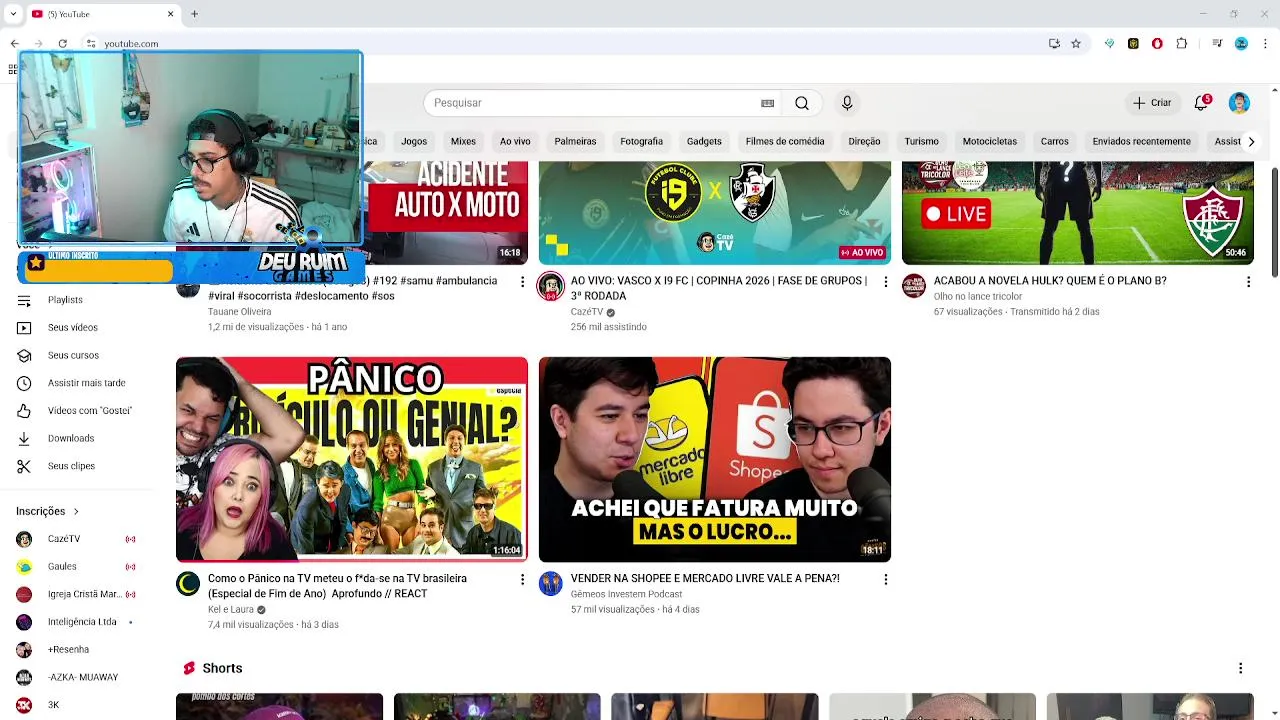
Task: Open browser extensions puzzle icon
Action: coord(1182,44)
